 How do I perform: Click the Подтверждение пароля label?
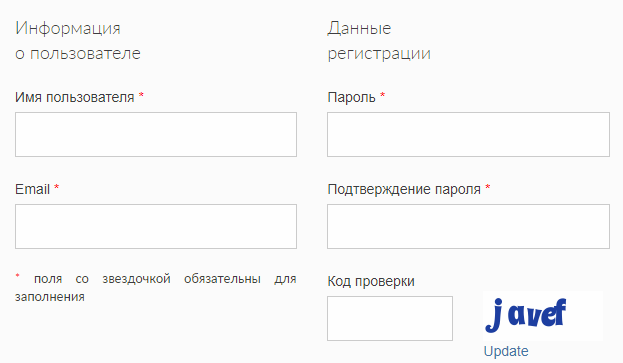point(404,189)
